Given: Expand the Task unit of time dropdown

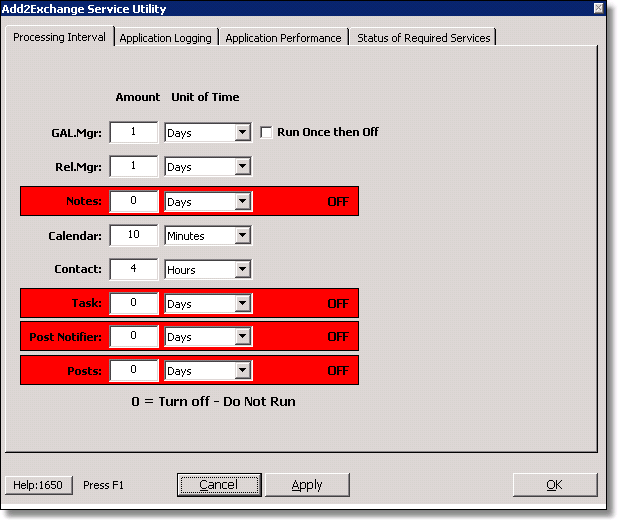Looking at the screenshot, I should (x=243, y=303).
